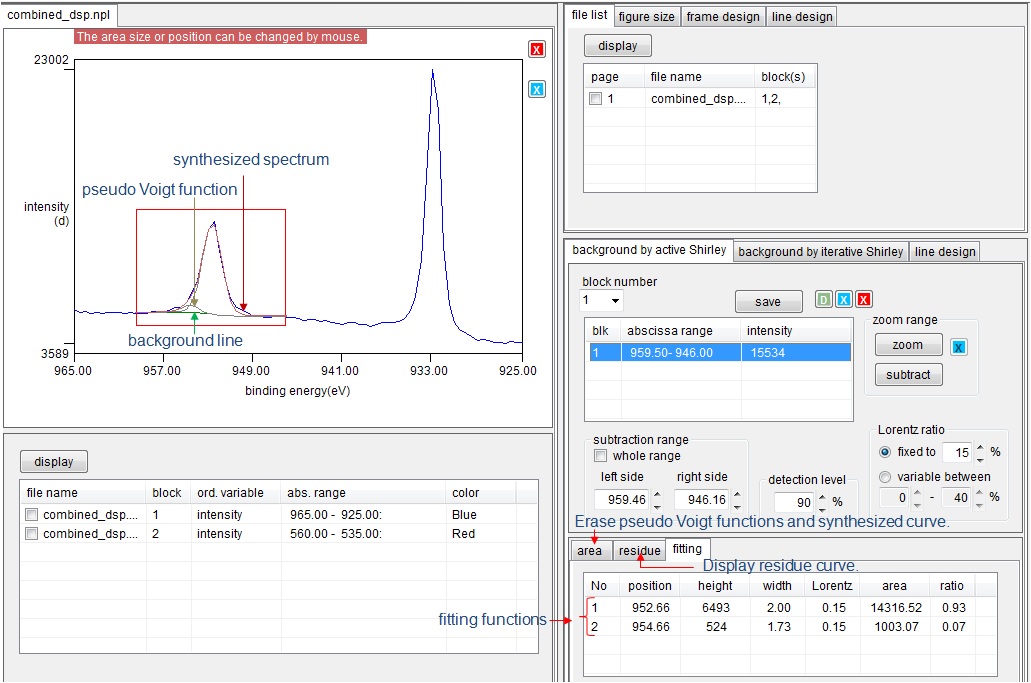Click the save button
This screenshot has width=1031, height=683.
[x=768, y=301]
